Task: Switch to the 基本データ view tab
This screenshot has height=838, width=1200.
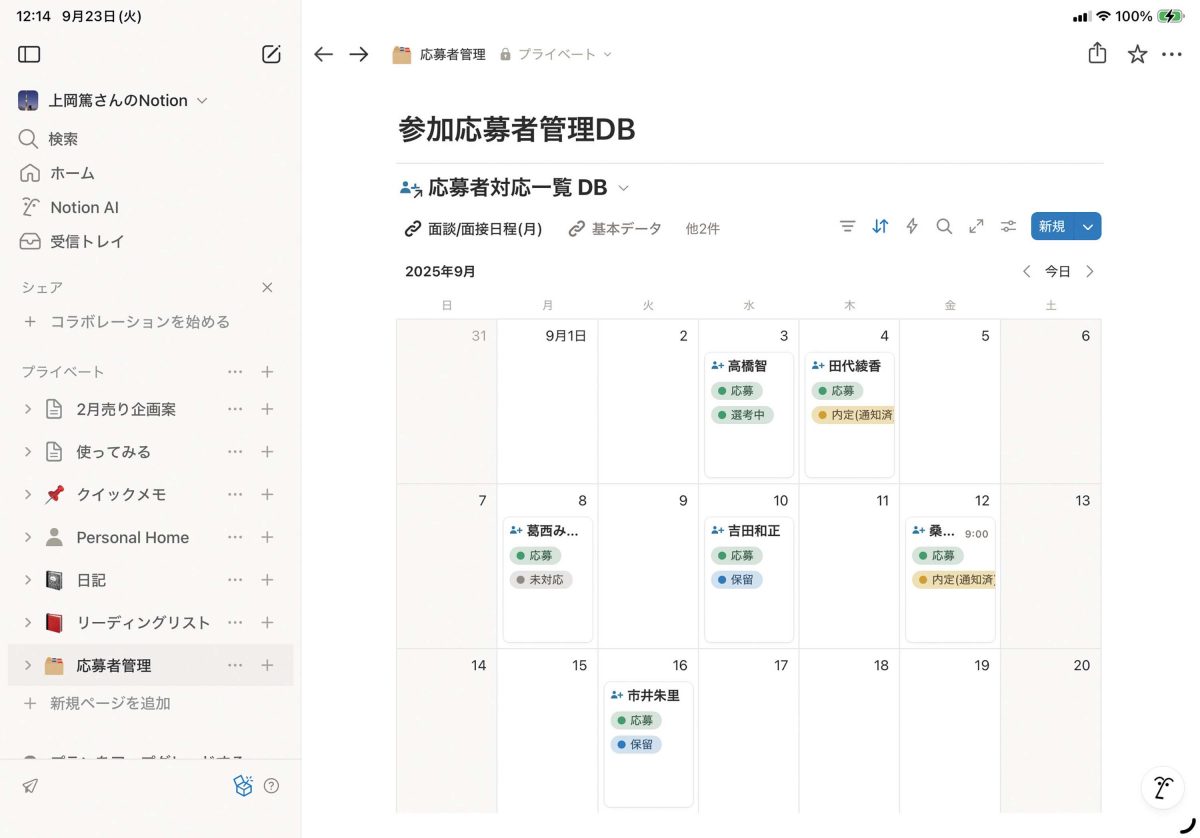Action: pos(615,229)
